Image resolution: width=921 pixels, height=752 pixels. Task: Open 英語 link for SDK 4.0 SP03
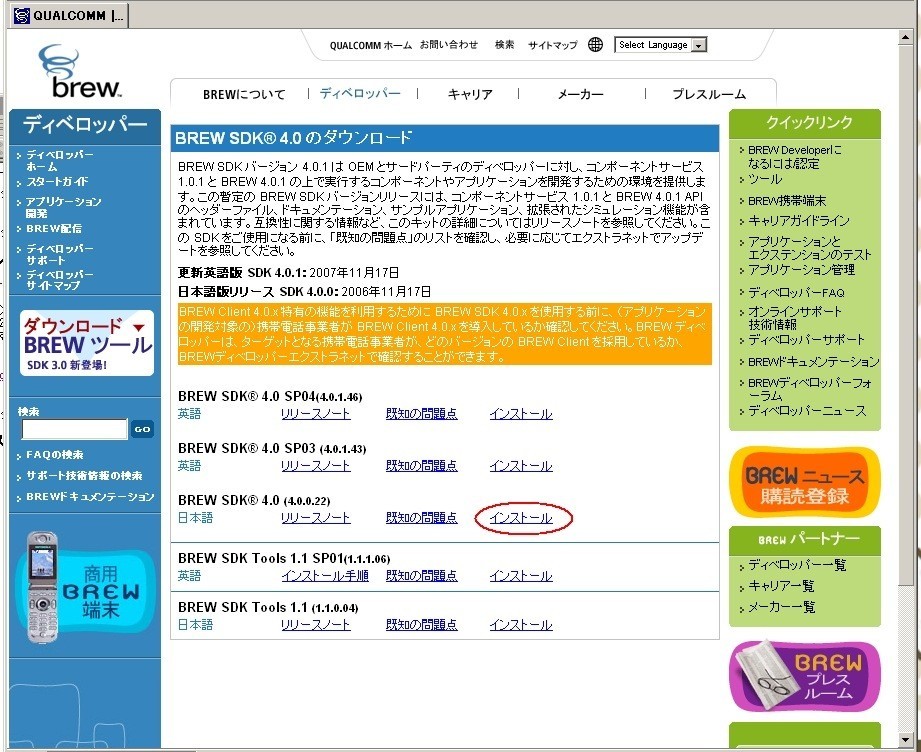click(x=189, y=466)
